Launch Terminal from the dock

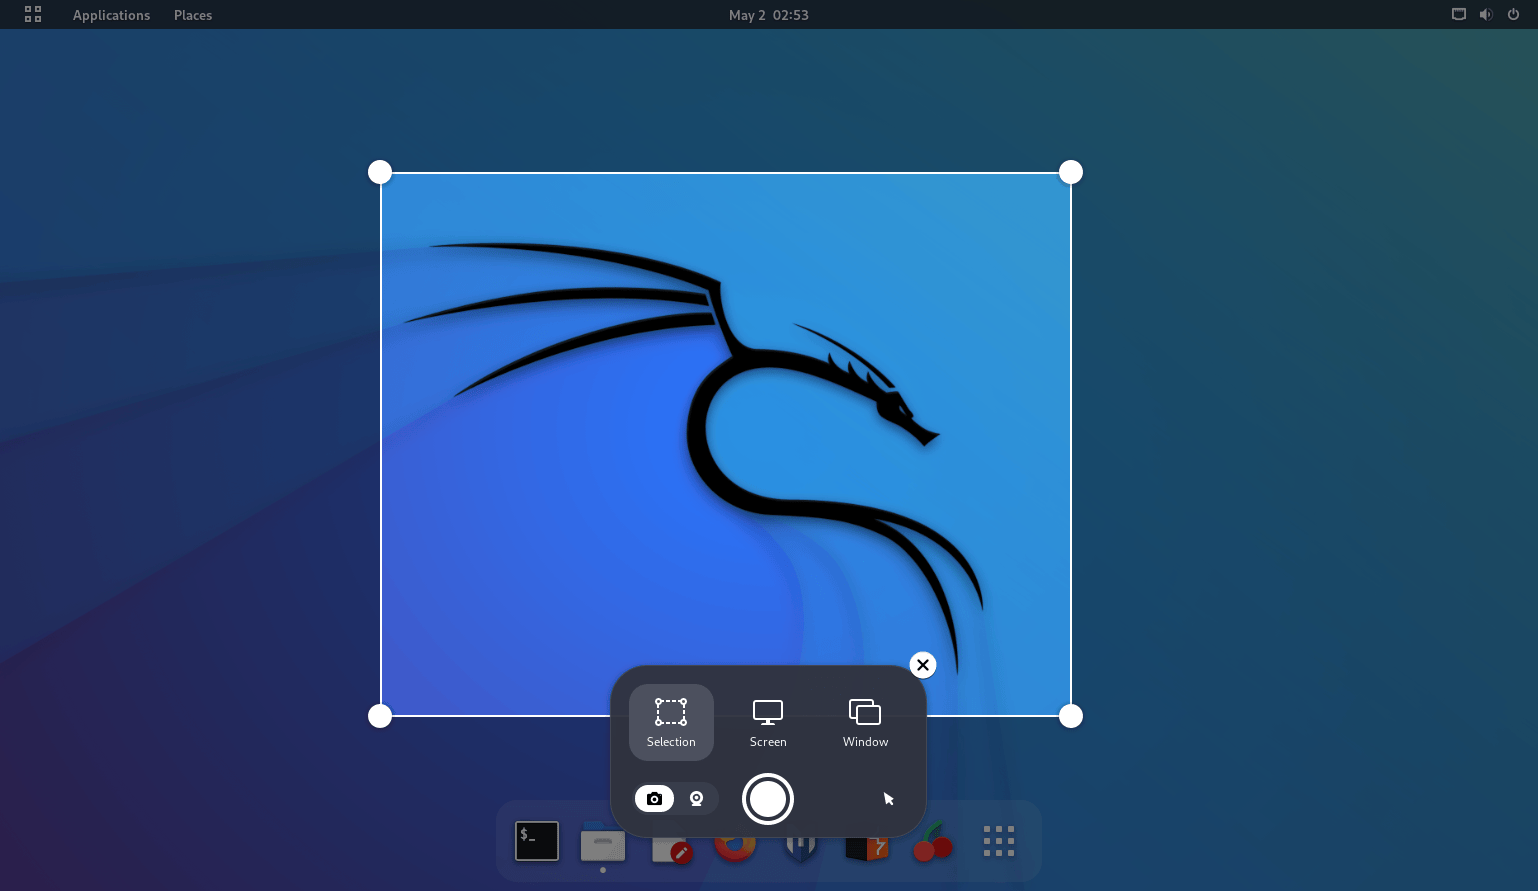point(537,842)
